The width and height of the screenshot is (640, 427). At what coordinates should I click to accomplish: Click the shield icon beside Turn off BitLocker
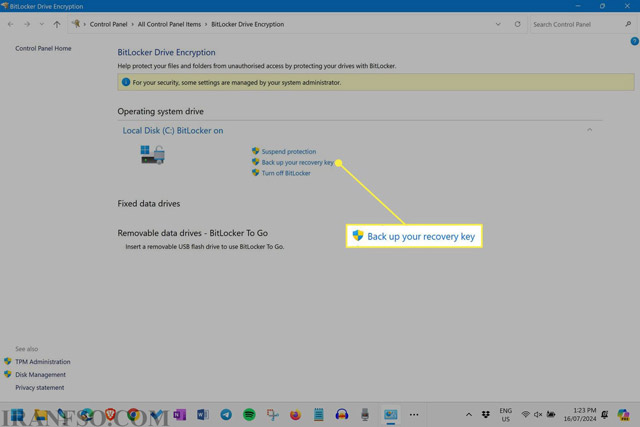coord(256,173)
